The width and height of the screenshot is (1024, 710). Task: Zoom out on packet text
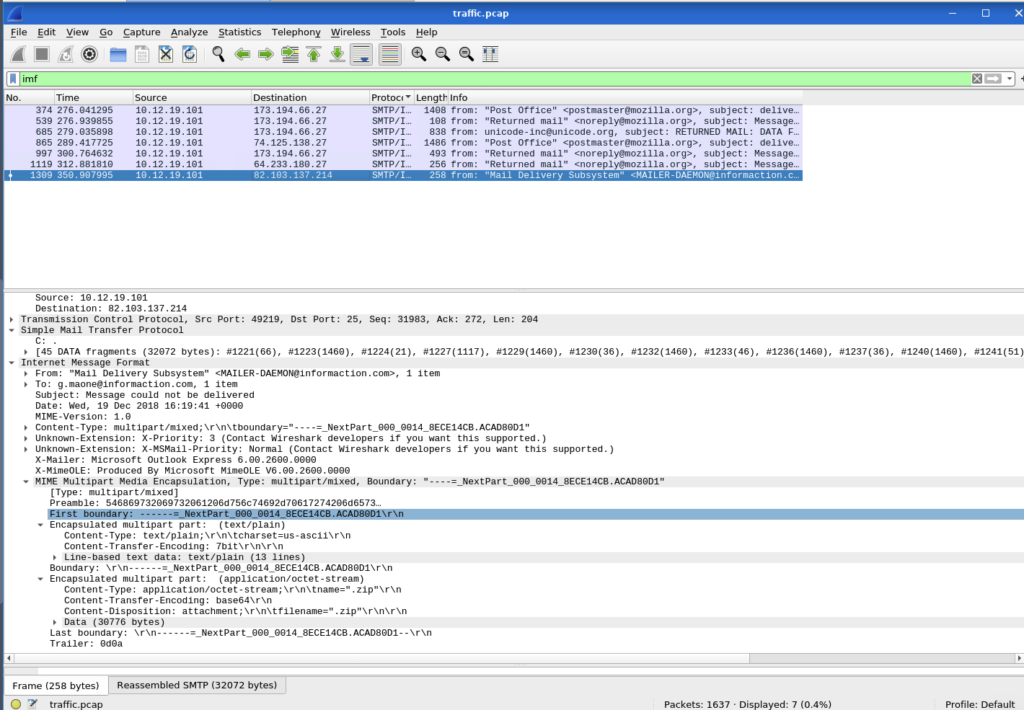pyautogui.click(x=443, y=54)
